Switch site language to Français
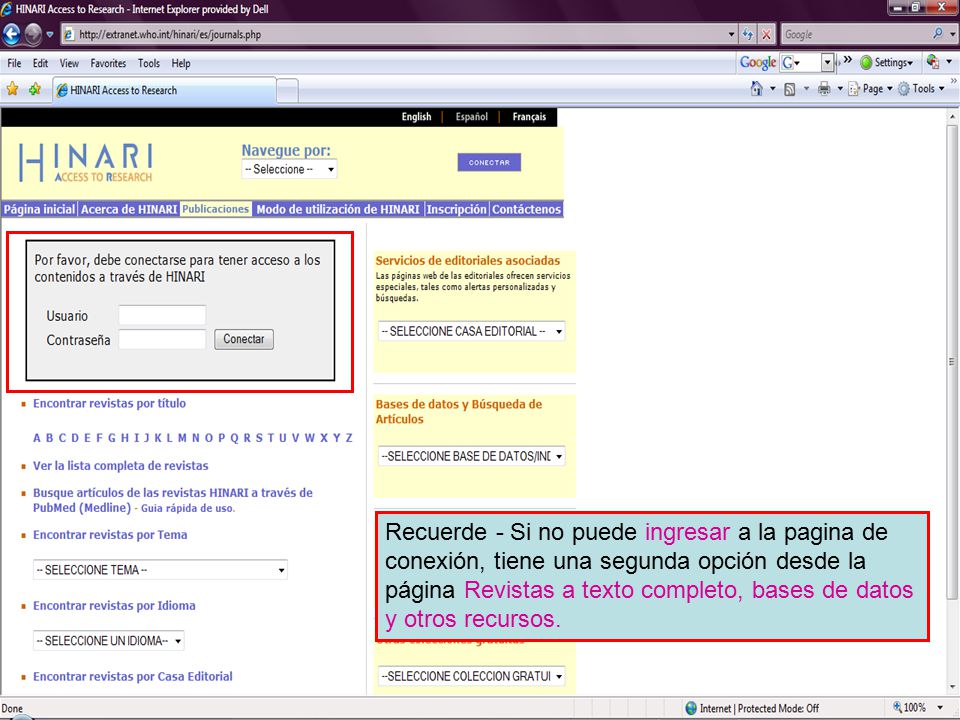The width and height of the screenshot is (960, 720). click(x=529, y=117)
